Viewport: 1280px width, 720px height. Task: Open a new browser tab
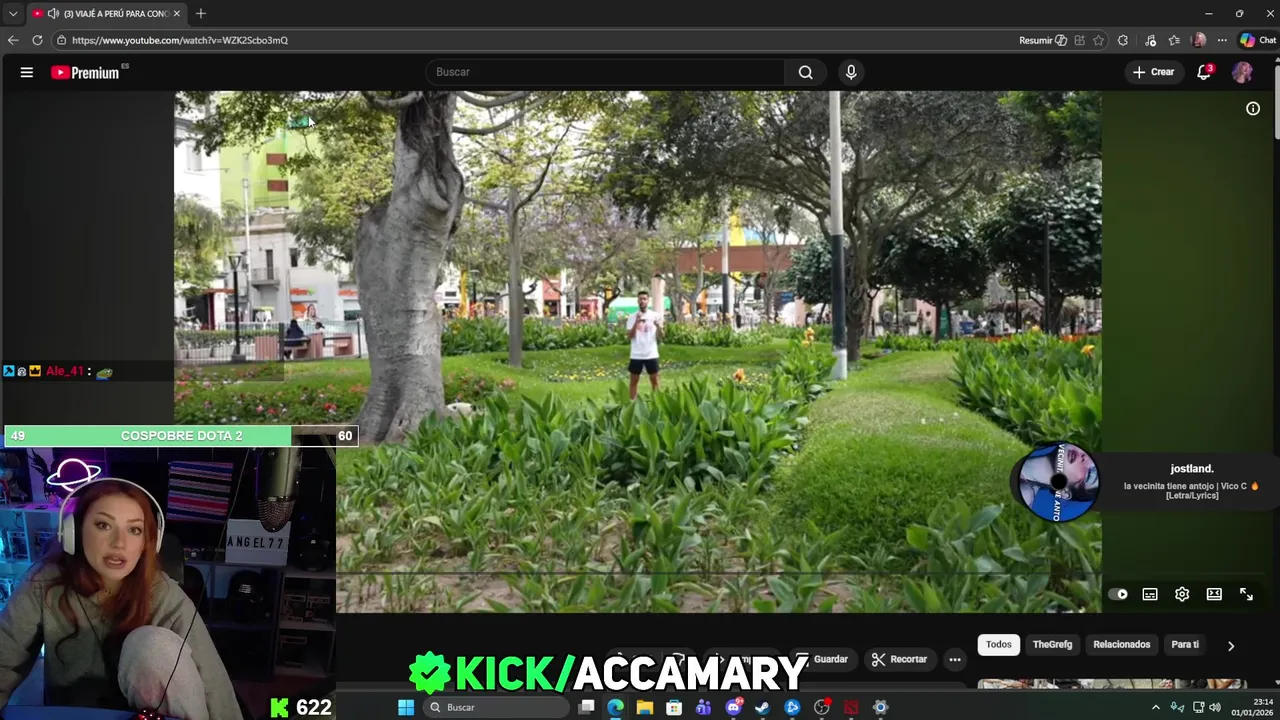(x=201, y=13)
